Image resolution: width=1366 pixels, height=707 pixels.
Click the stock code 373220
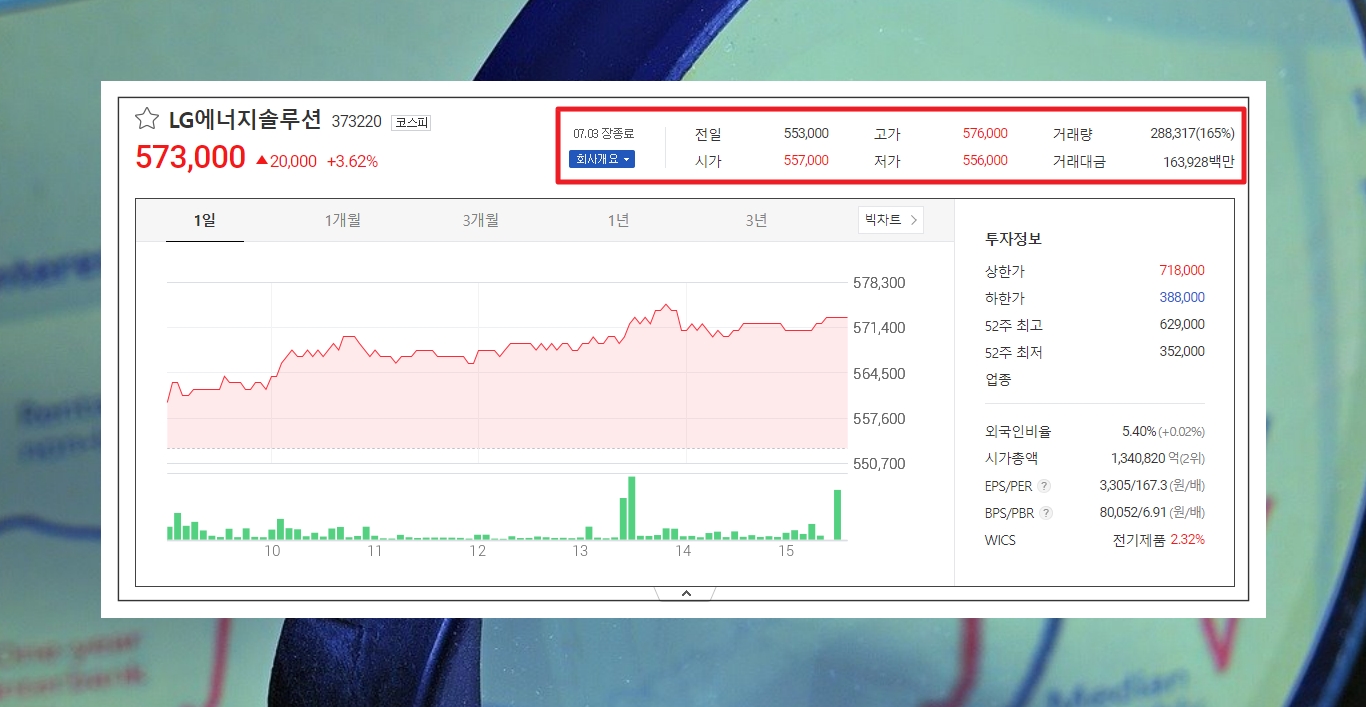coord(357,121)
